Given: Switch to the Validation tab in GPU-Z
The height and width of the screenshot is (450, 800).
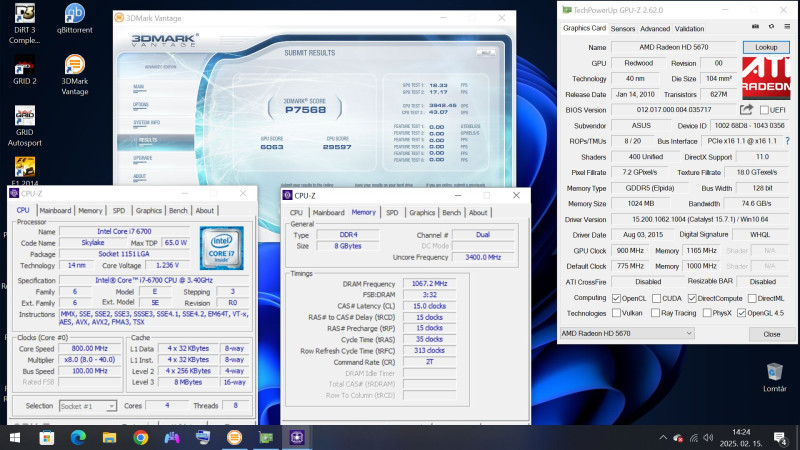Looking at the screenshot, I should 689,29.
